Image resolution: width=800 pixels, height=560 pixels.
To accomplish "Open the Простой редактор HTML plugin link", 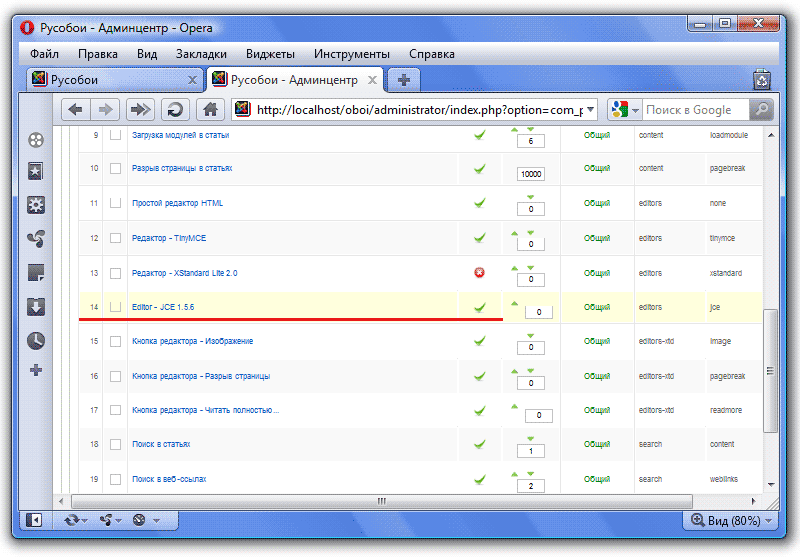I will click(177, 203).
